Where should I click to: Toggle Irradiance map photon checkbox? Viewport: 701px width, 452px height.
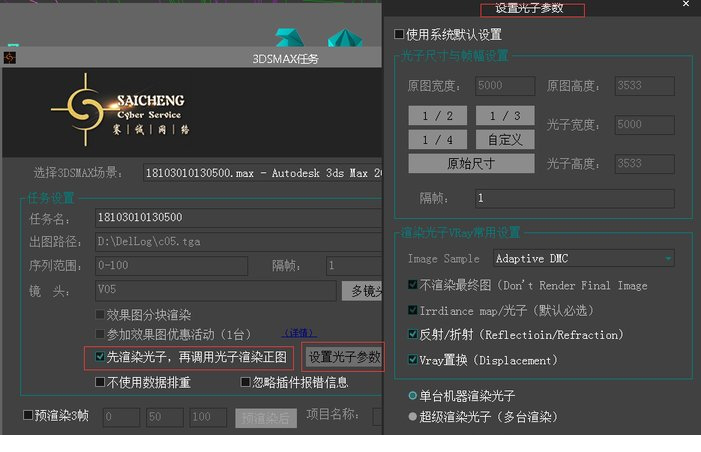[x=413, y=310]
